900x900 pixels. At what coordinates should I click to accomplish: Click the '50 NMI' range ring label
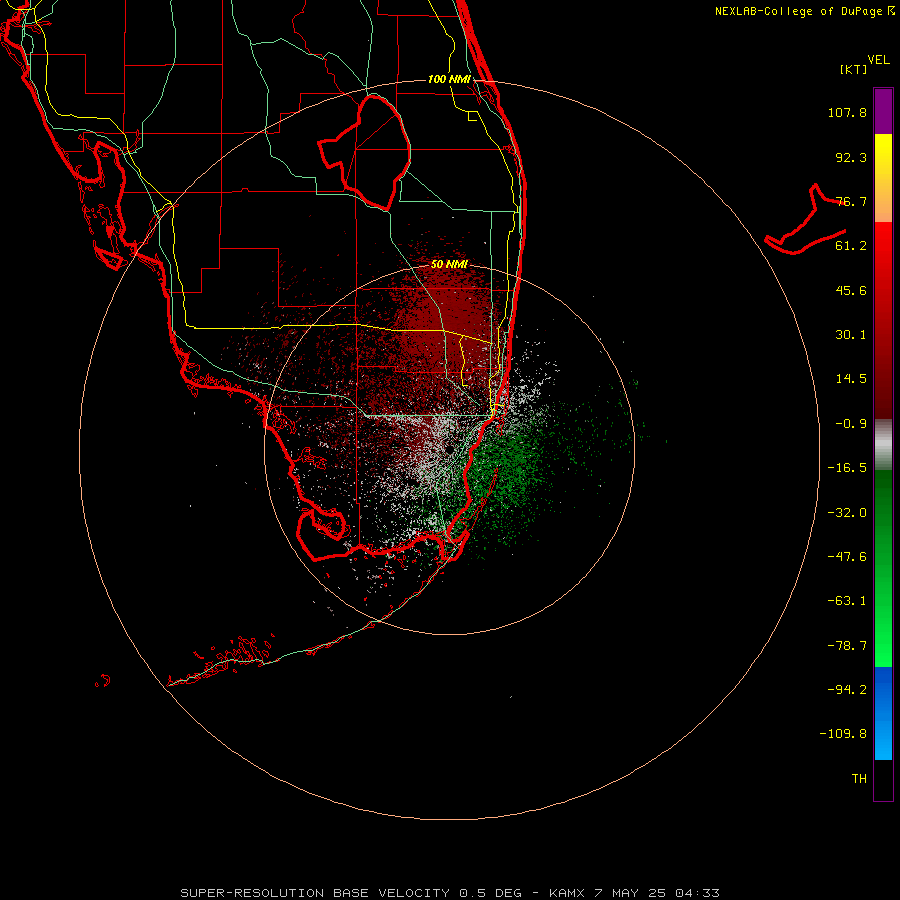(x=449, y=264)
